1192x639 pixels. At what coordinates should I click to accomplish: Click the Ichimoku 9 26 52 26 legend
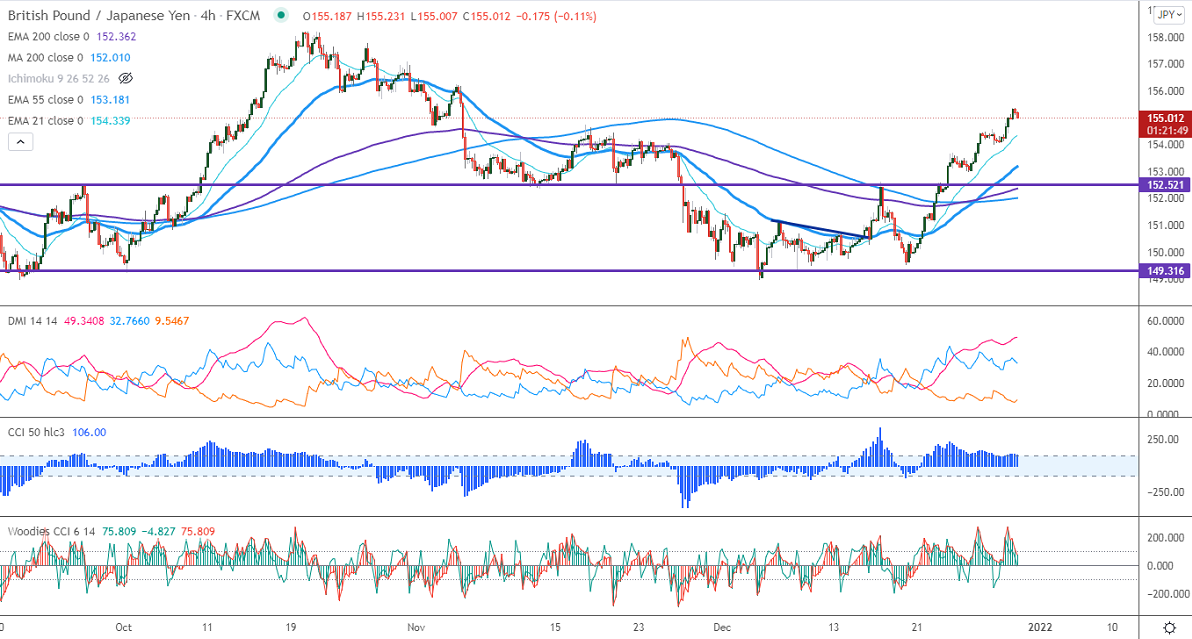[x=59, y=79]
